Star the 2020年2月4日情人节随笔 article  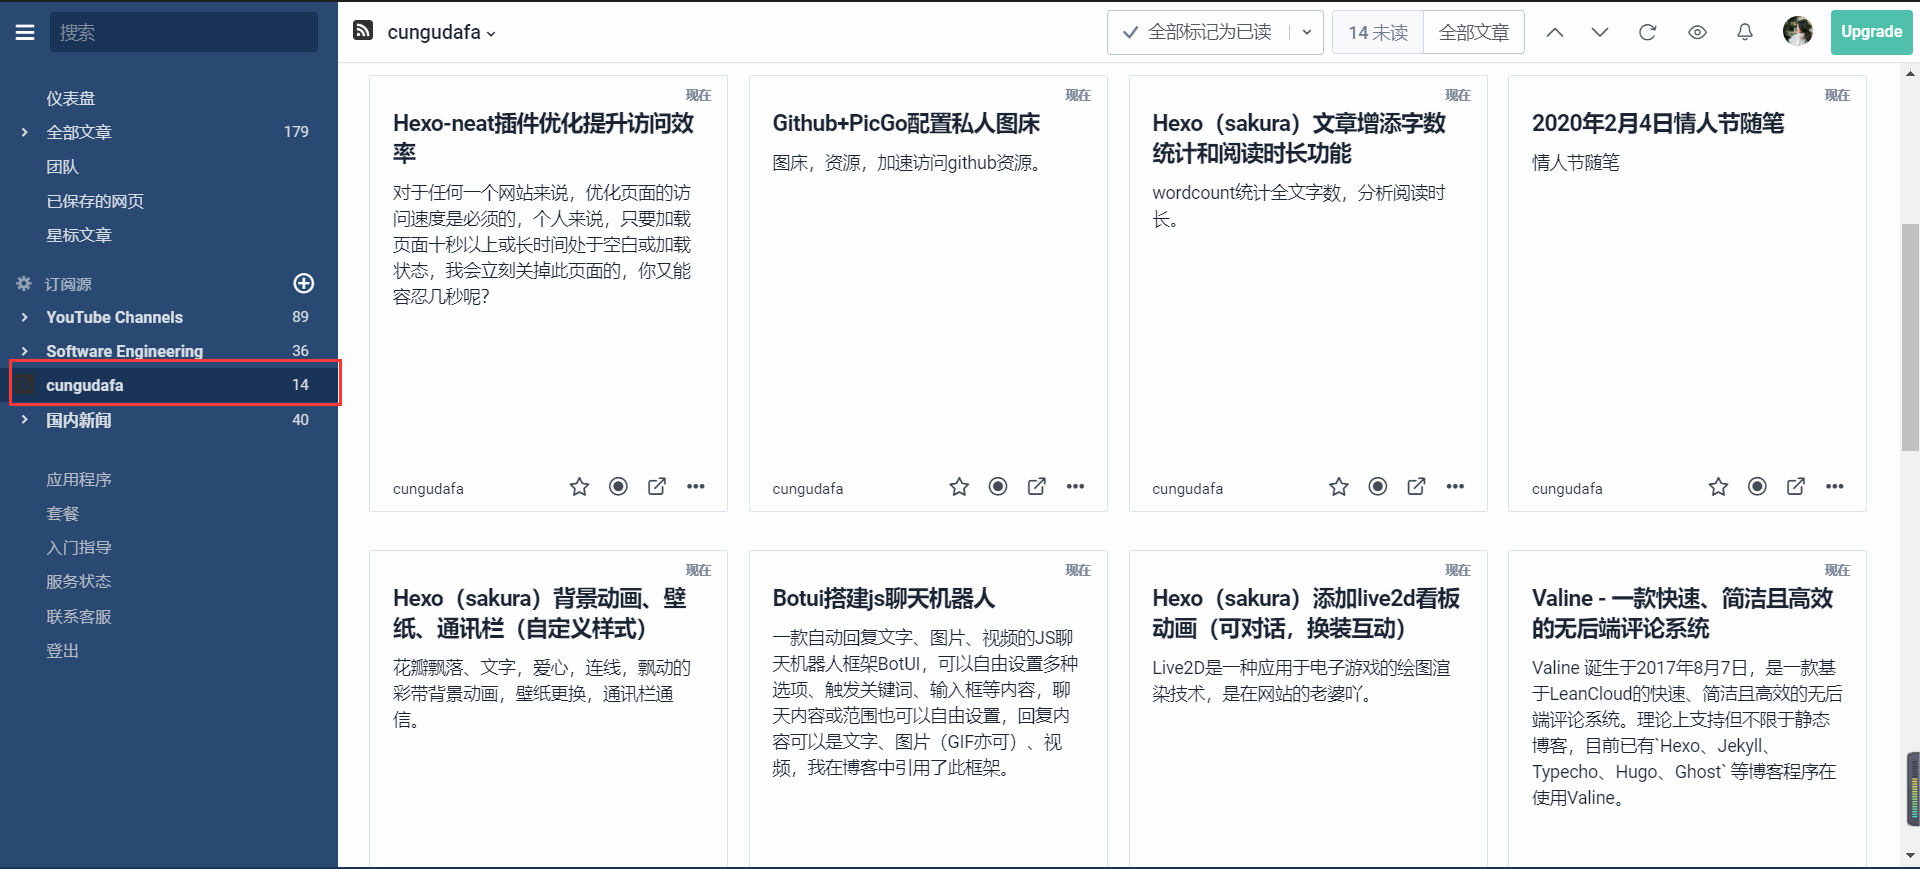1718,487
